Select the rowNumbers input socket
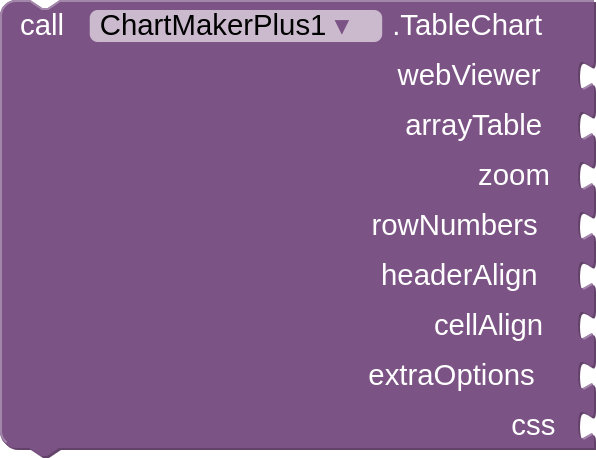This screenshot has width=596, height=458. [588, 227]
